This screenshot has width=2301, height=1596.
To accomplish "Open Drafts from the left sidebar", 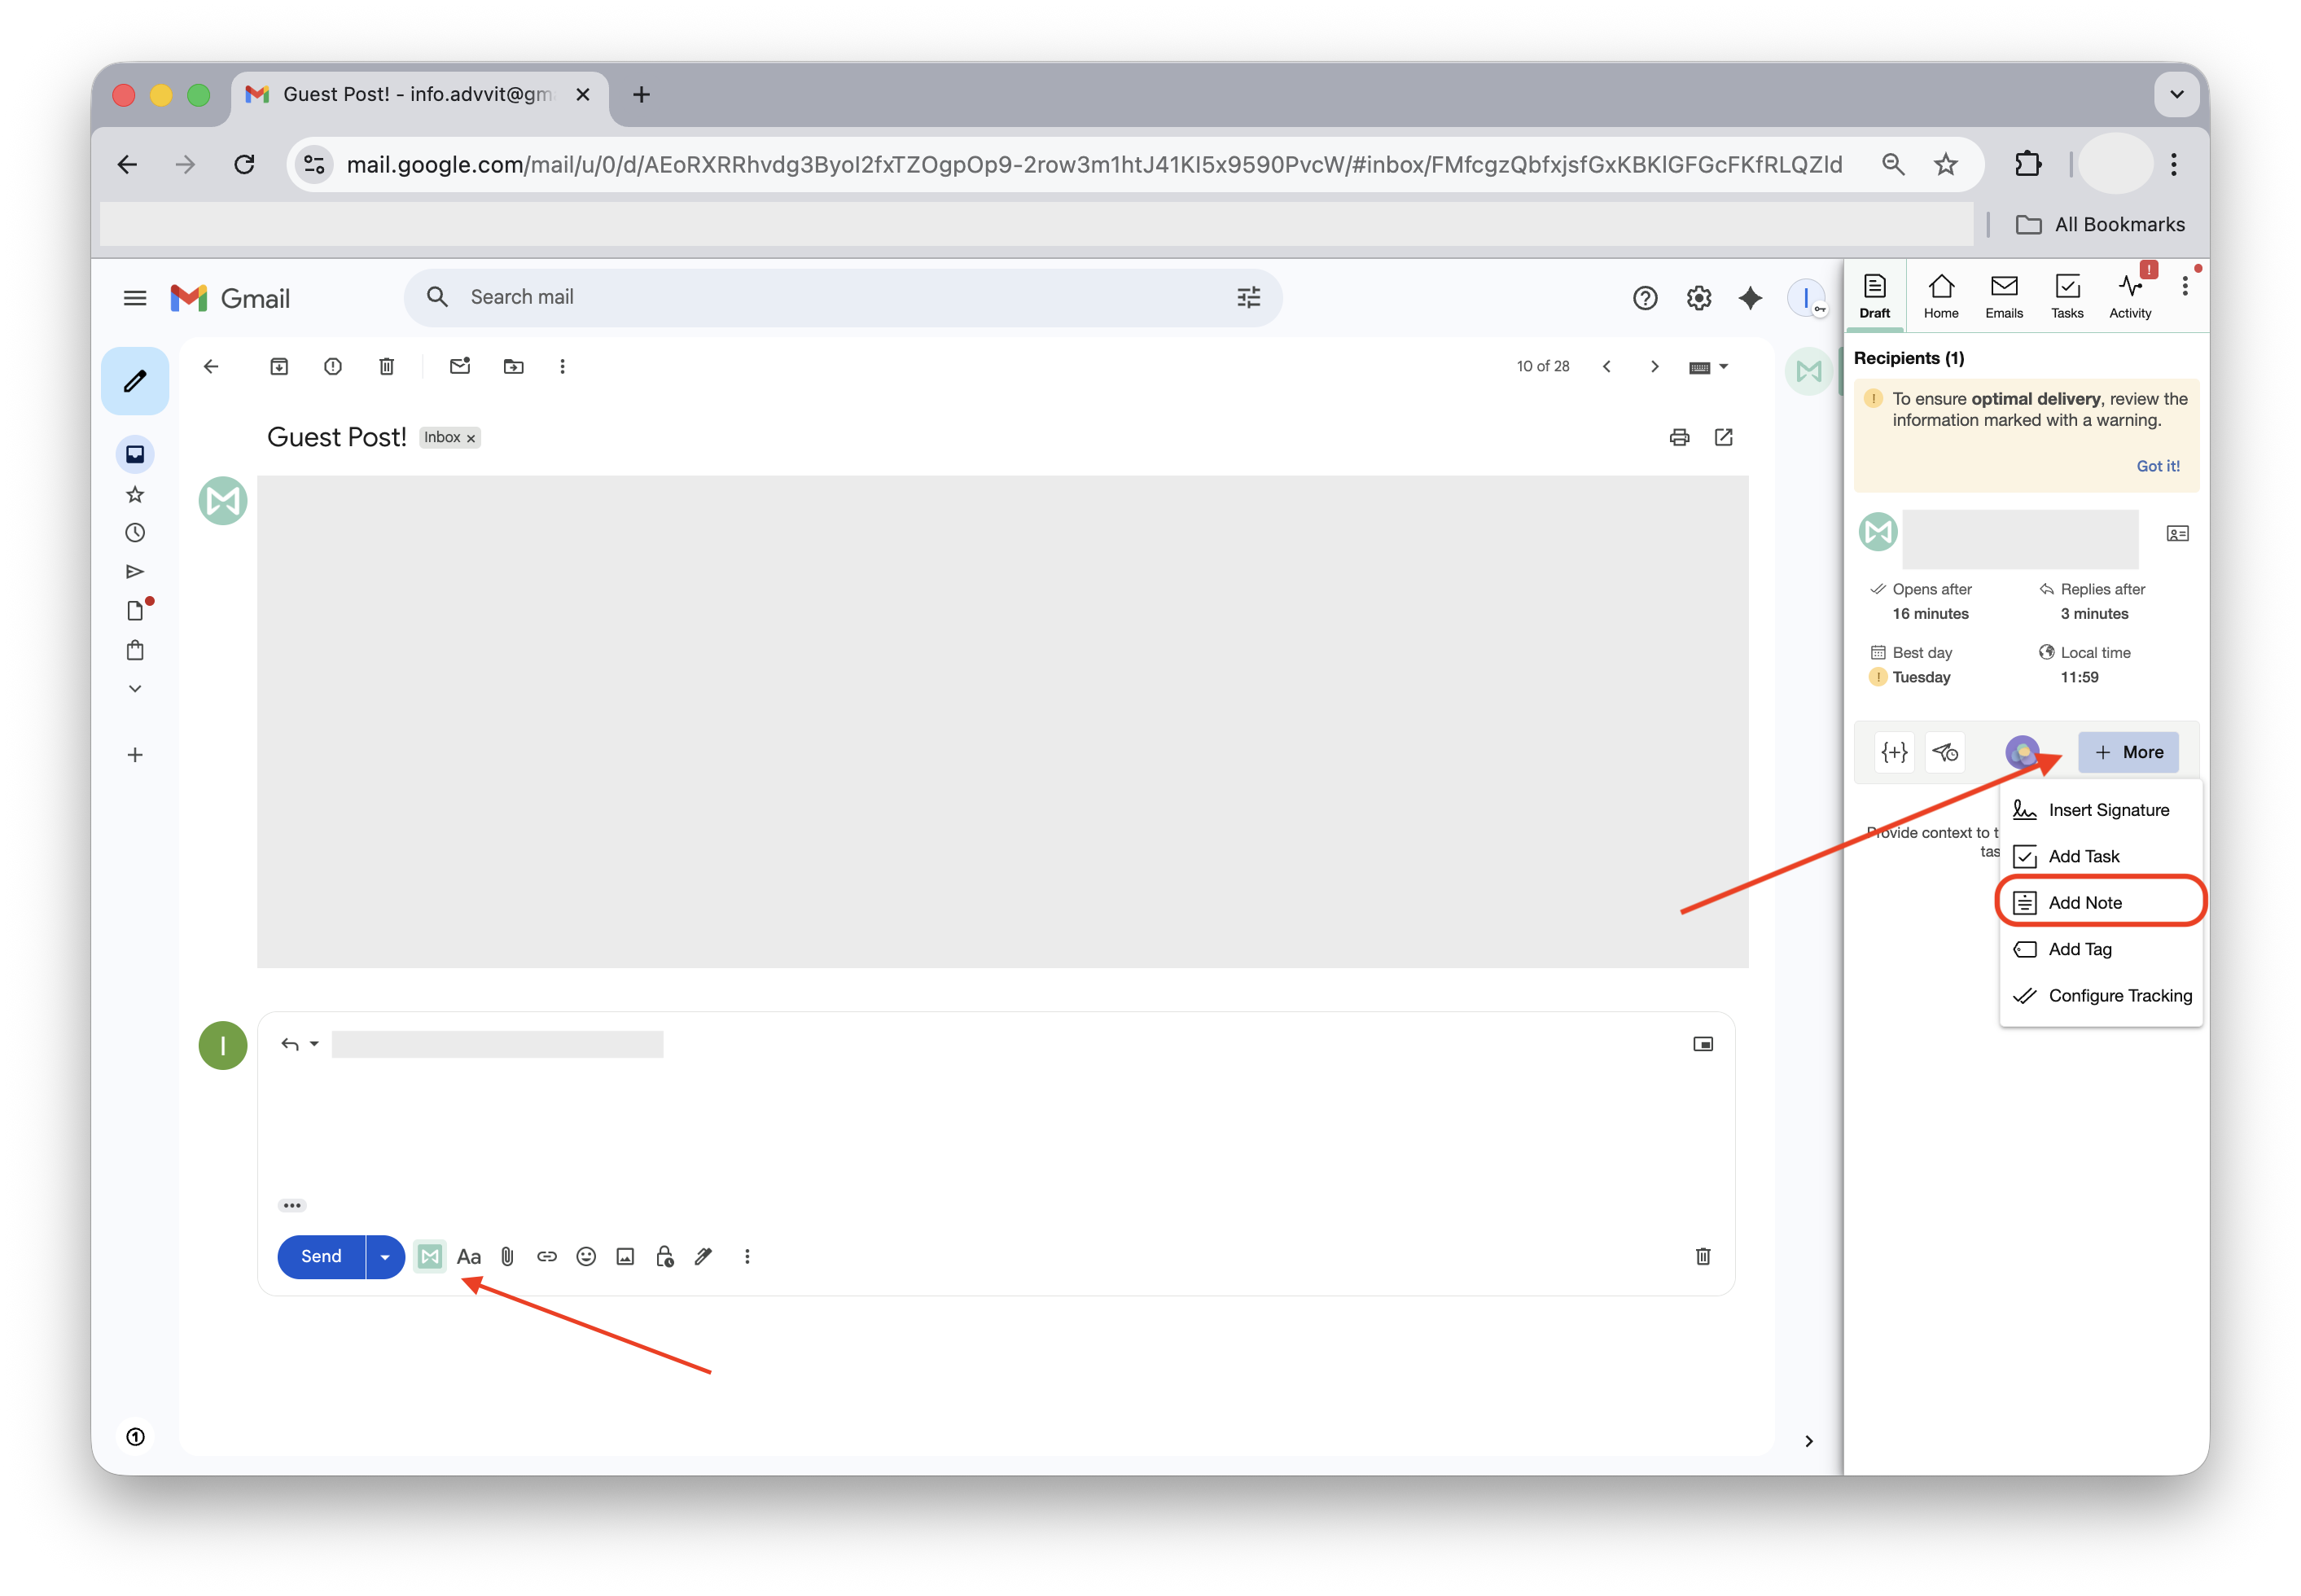I will click(x=135, y=610).
